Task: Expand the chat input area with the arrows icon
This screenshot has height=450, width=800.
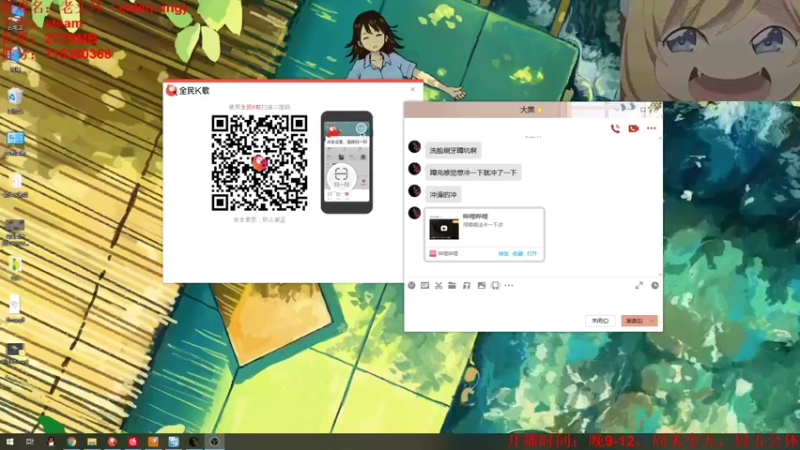Action: click(639, 286)
